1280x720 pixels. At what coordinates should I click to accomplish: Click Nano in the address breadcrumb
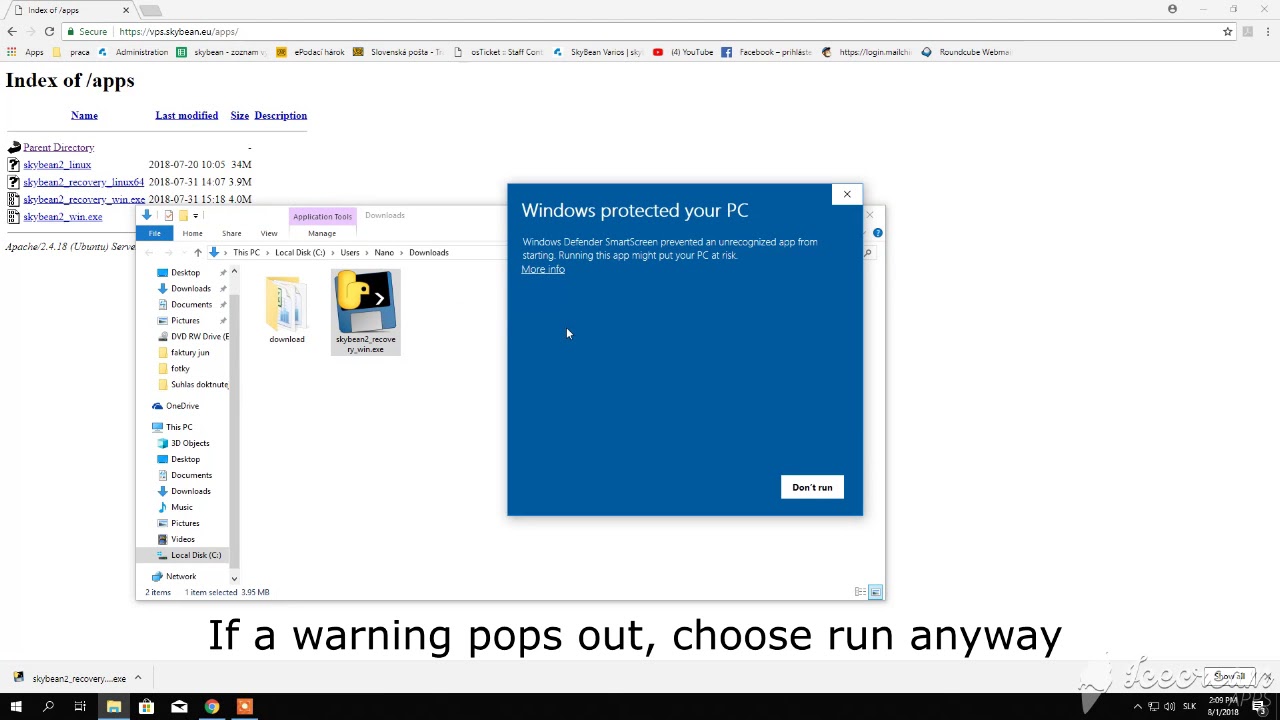[x=384, y=253]
